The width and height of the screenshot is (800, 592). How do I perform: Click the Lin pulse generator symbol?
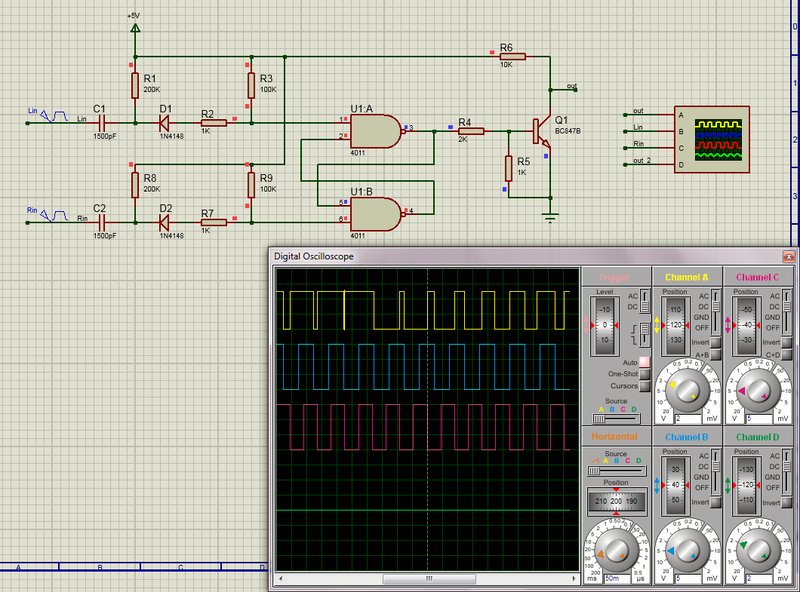click(x=54, y=116)
